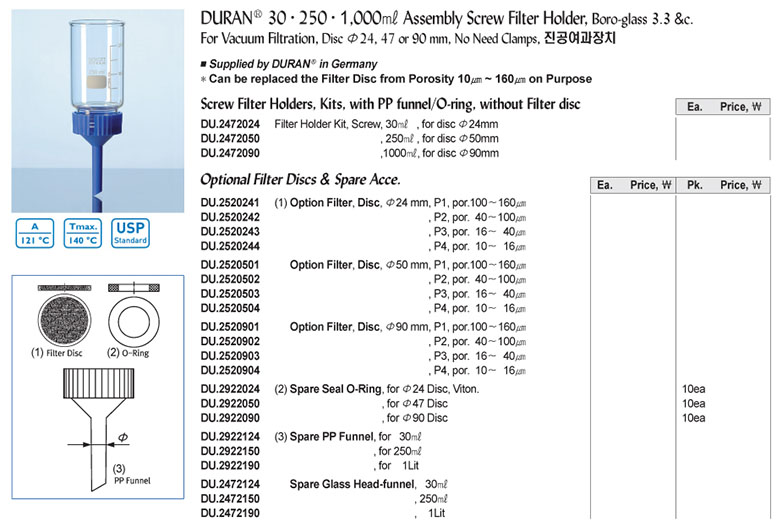This screenshot has height=528, width=782.
Task: Select catalog number DU.2520503
Action: (x=230, y=294)
